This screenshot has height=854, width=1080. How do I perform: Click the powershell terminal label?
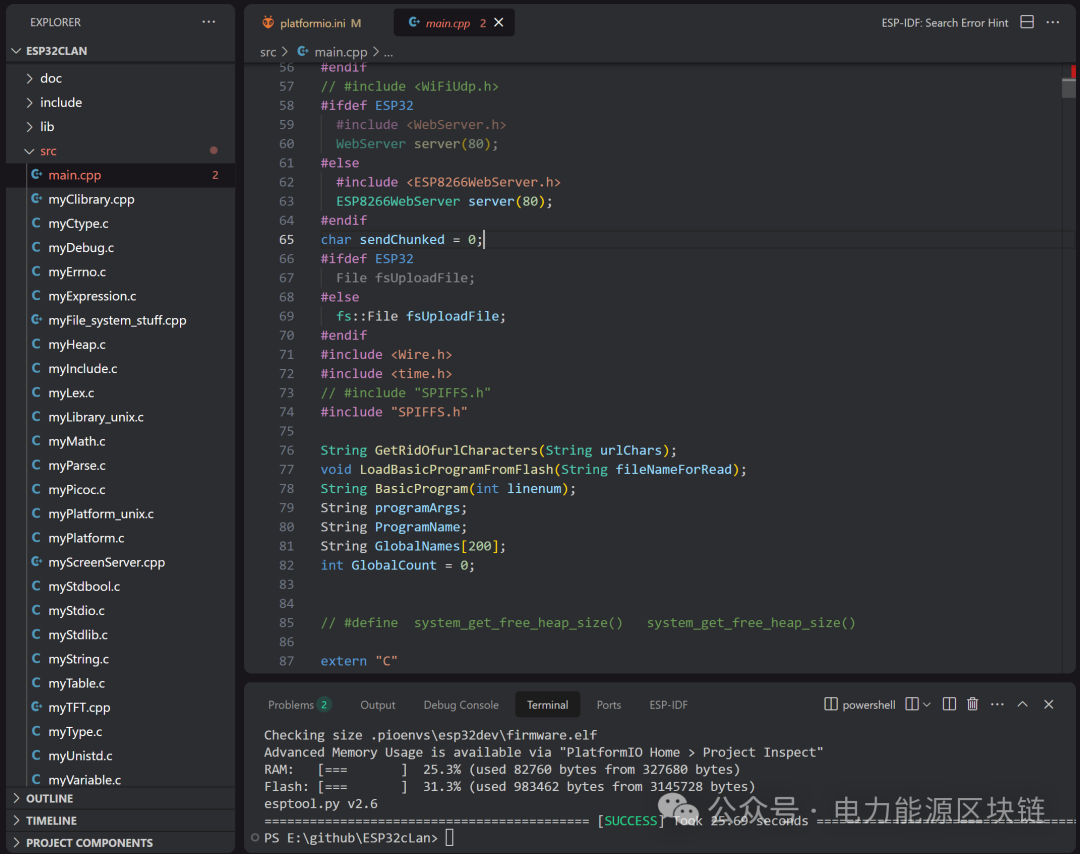(869, 705)
